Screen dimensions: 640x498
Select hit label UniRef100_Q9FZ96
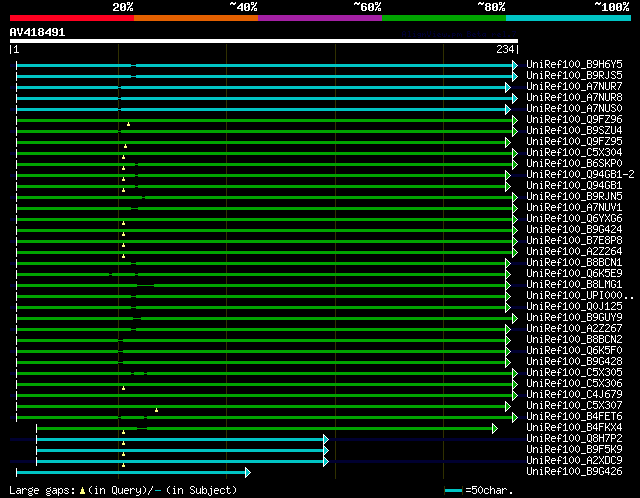click(x=574, y=120)
